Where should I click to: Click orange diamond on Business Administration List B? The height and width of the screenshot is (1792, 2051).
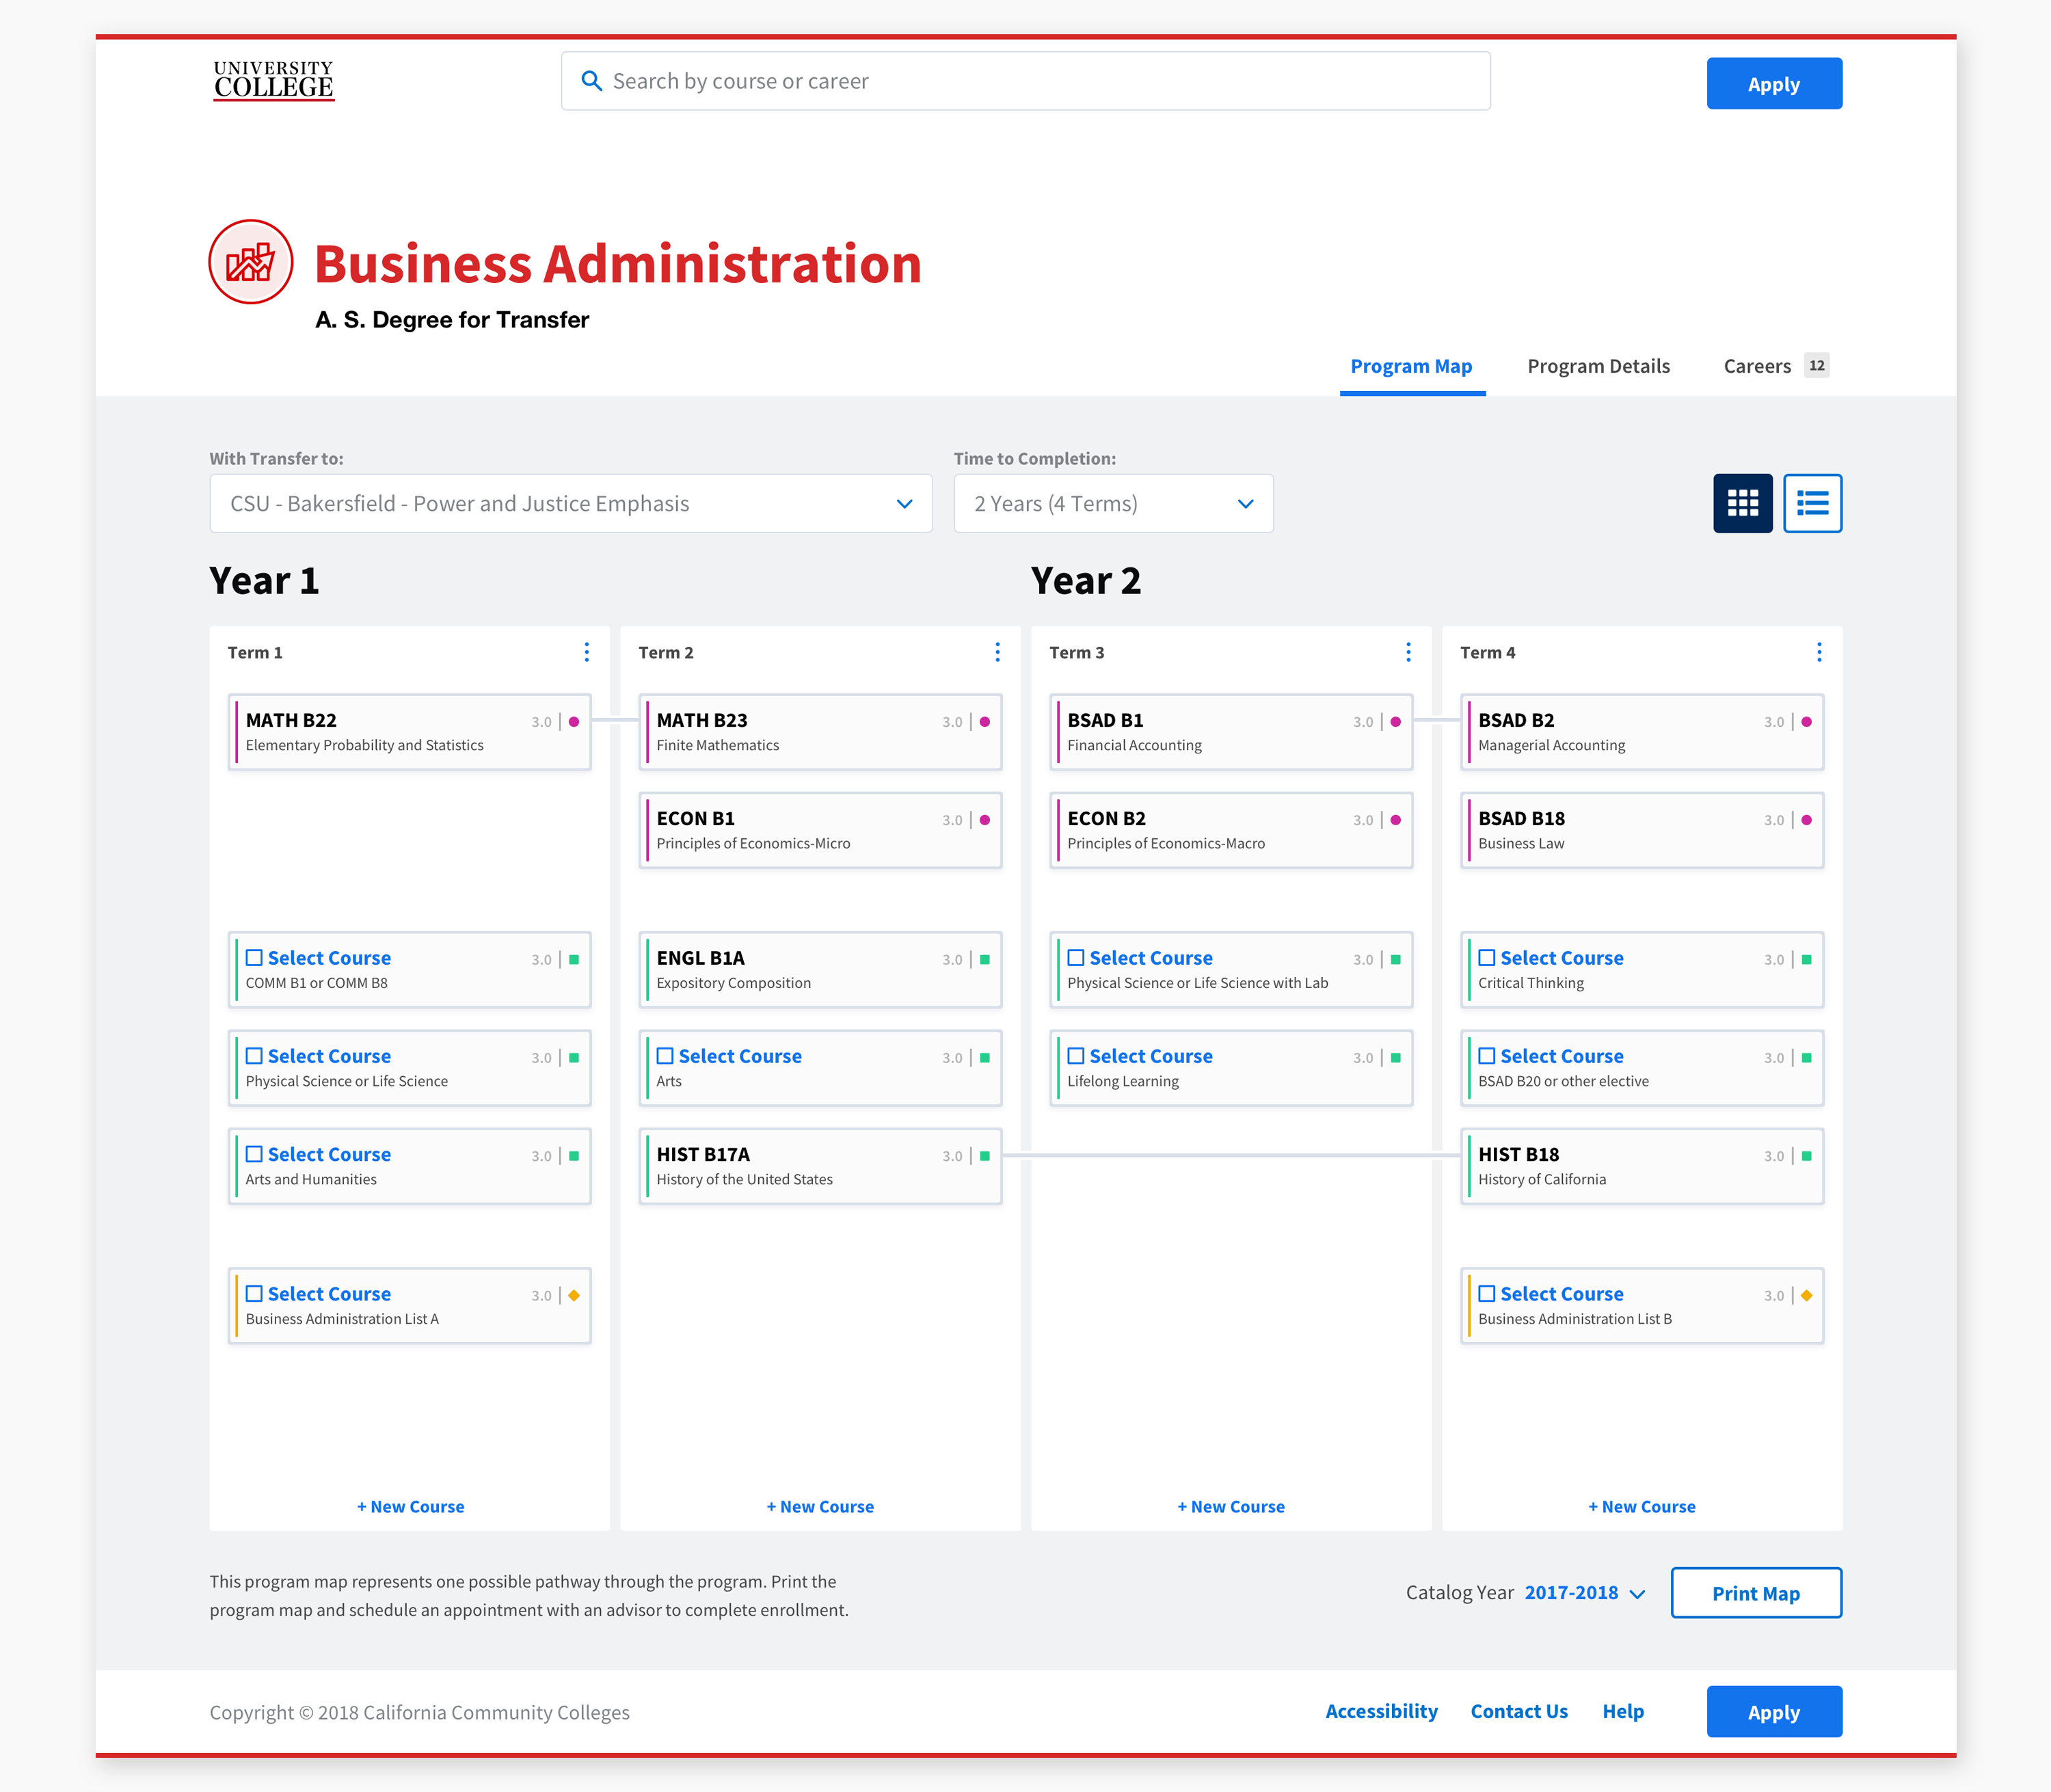[1807, 1296]
